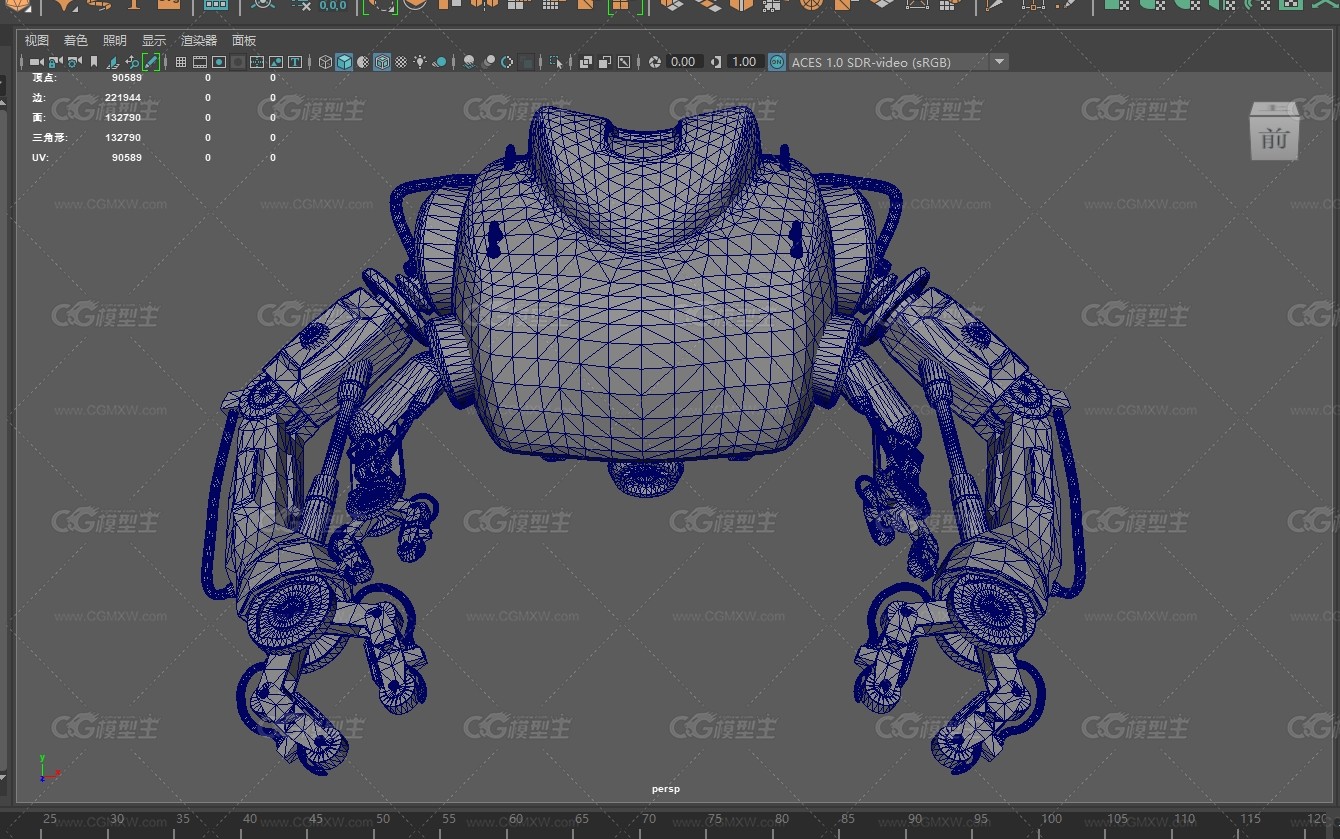Toggle Textured display checker icon
Screen dimensions: 1340x839
click(x=401, y=62)
